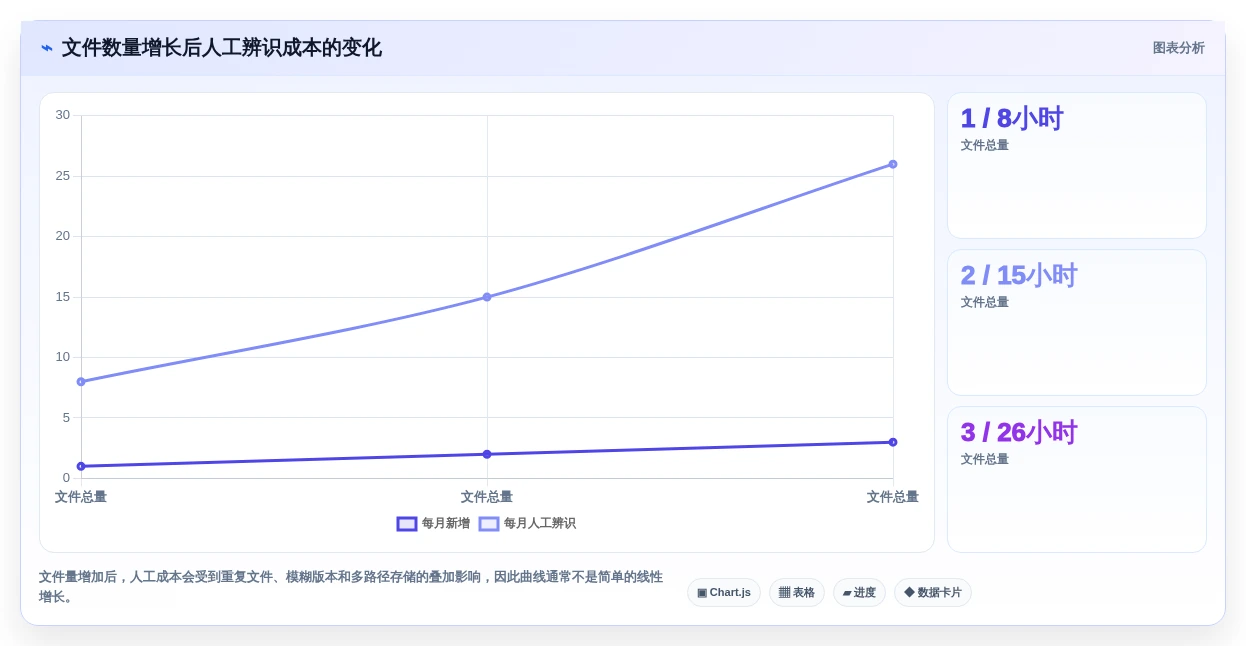Toggle the 每月新增 legend swatch
The height and width of the screenshot is (646, 1246).
407,524
